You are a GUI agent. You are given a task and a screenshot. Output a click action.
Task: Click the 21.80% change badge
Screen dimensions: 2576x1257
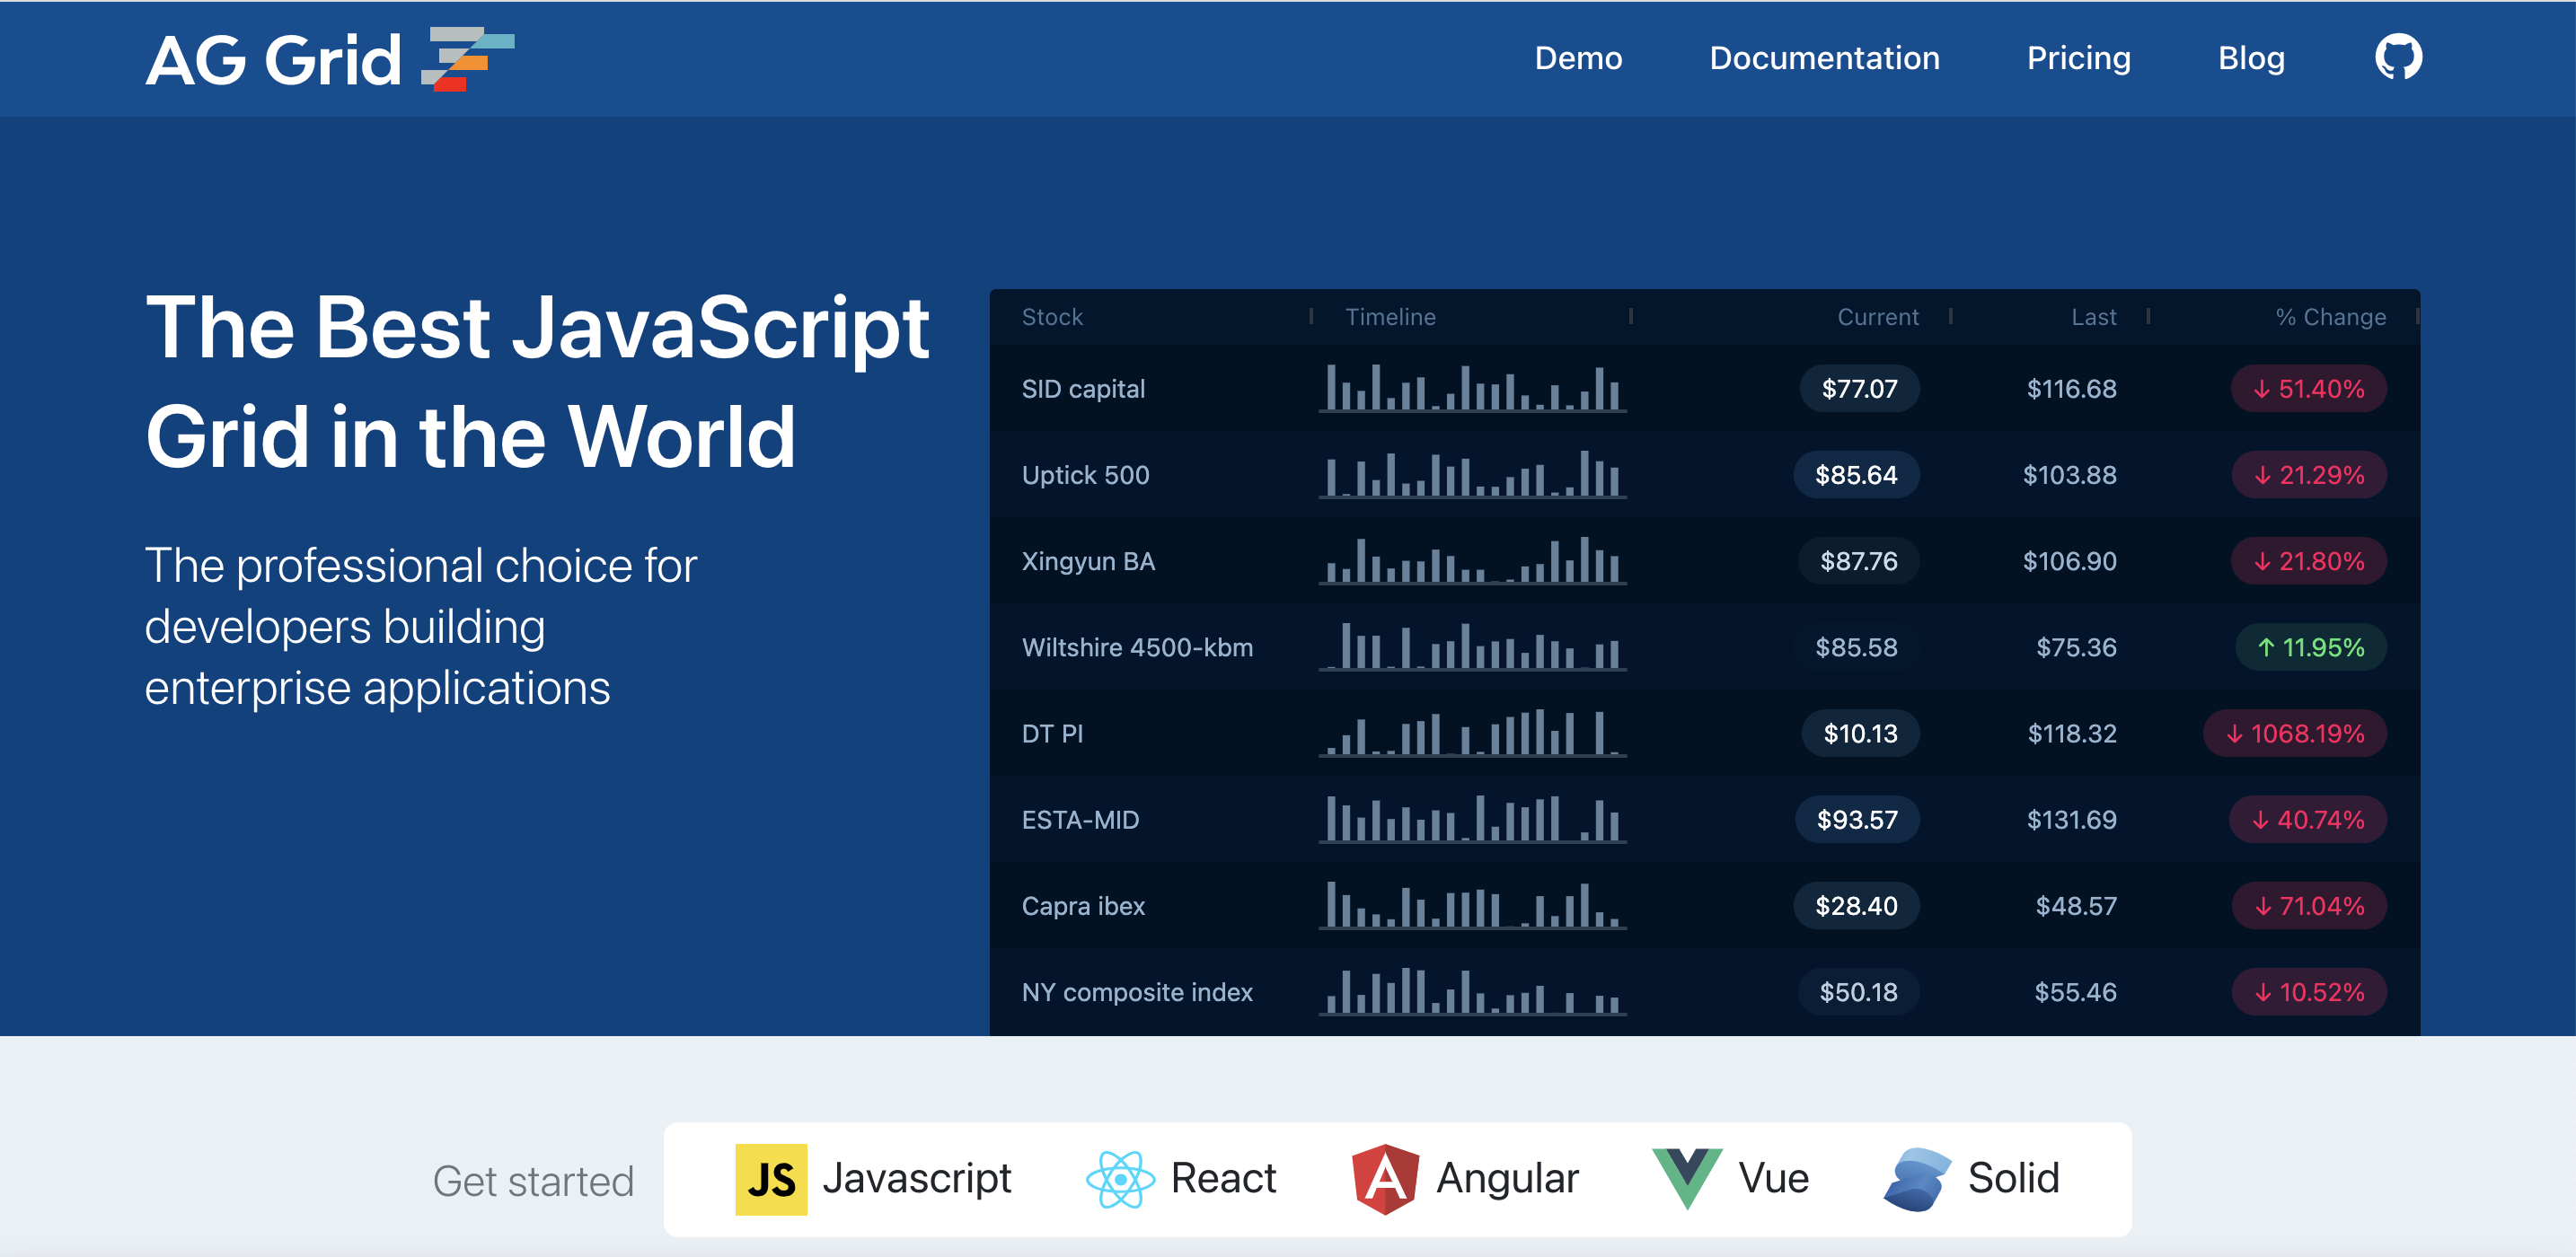(2309, 561)
